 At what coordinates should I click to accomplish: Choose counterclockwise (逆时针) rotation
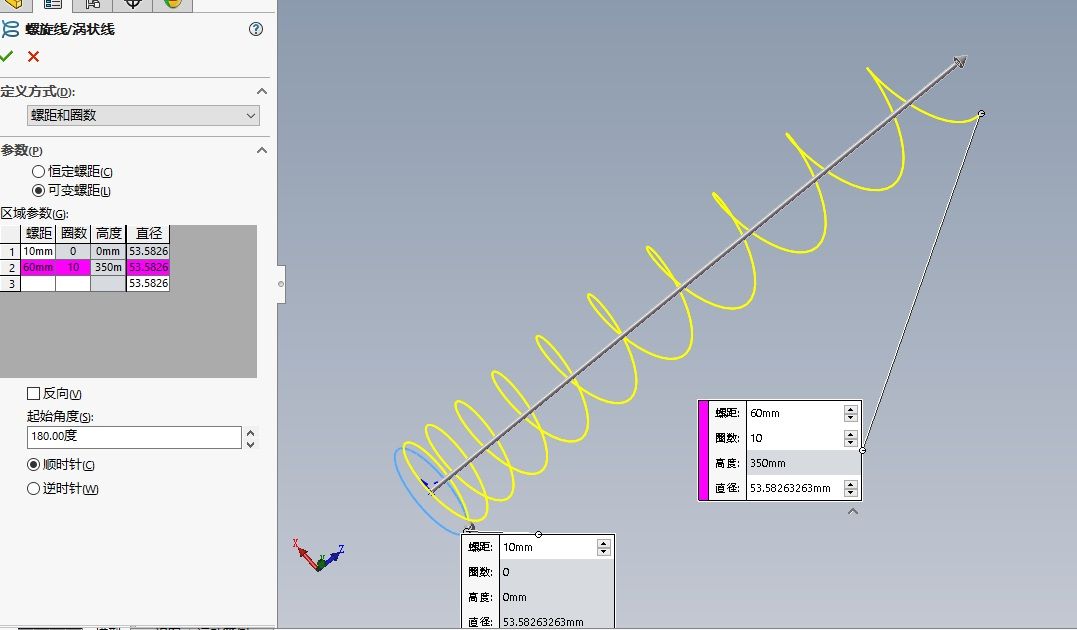coord(34,489)
